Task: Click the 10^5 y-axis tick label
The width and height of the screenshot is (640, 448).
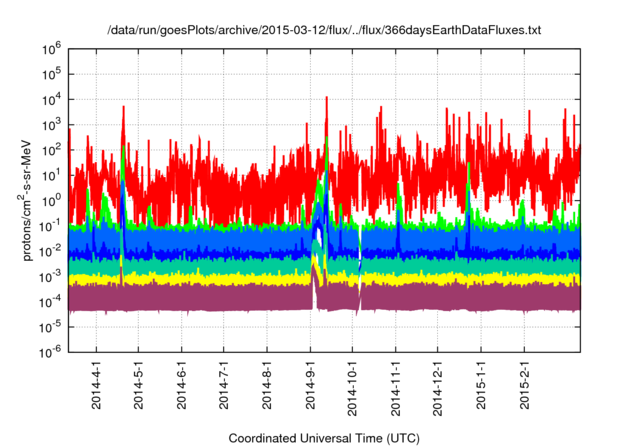Action: click(51, 75)
